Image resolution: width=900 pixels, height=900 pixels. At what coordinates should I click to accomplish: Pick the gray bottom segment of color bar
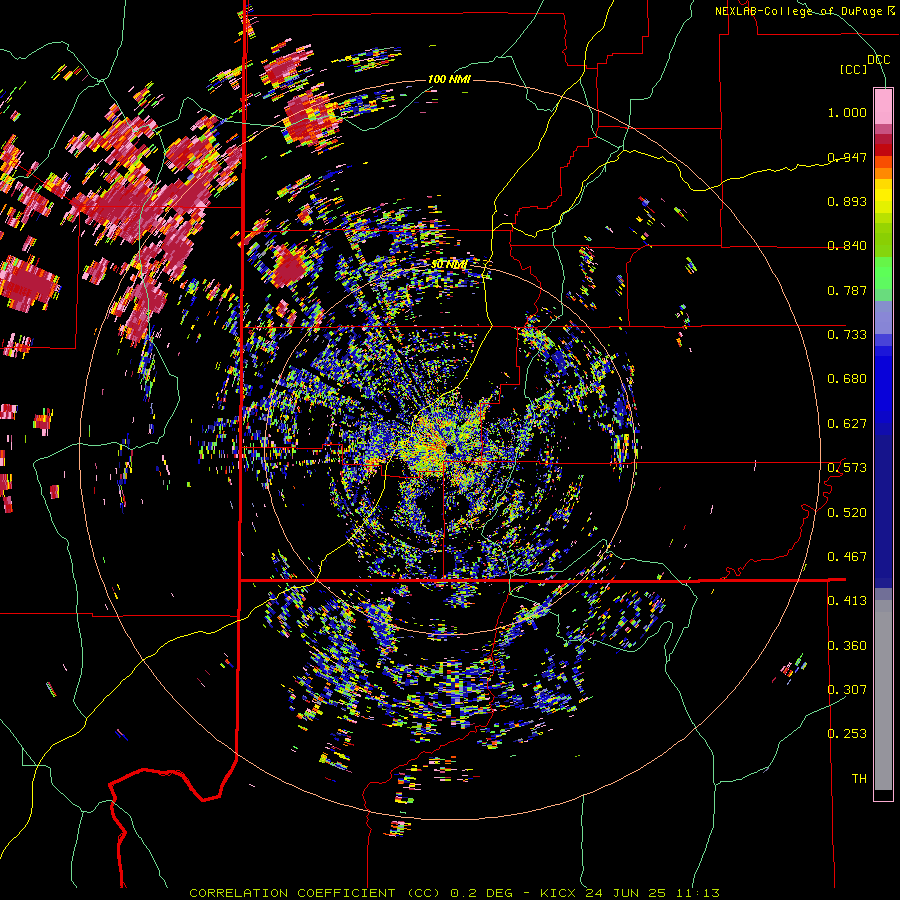pyautogui.click(x=883, y=695)
